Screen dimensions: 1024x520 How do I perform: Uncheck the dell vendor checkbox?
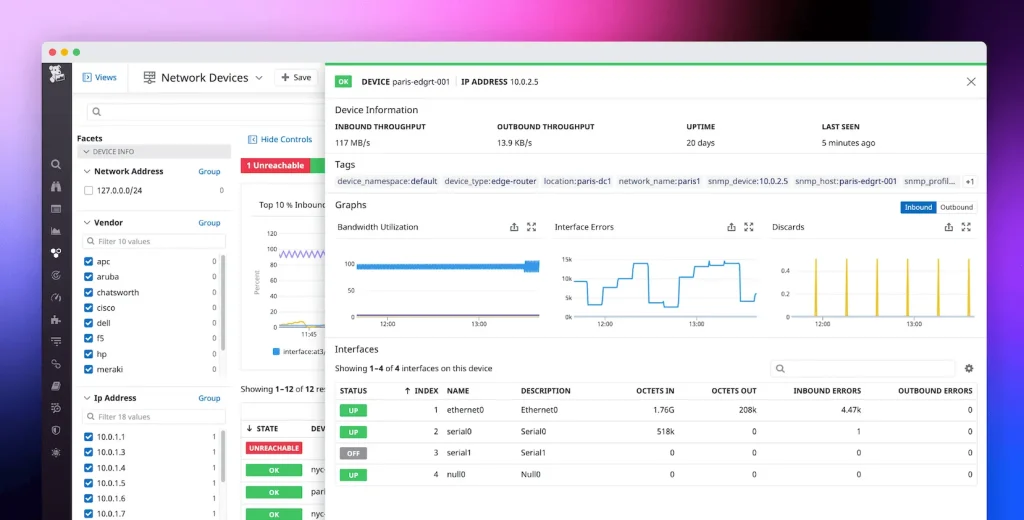88,323
